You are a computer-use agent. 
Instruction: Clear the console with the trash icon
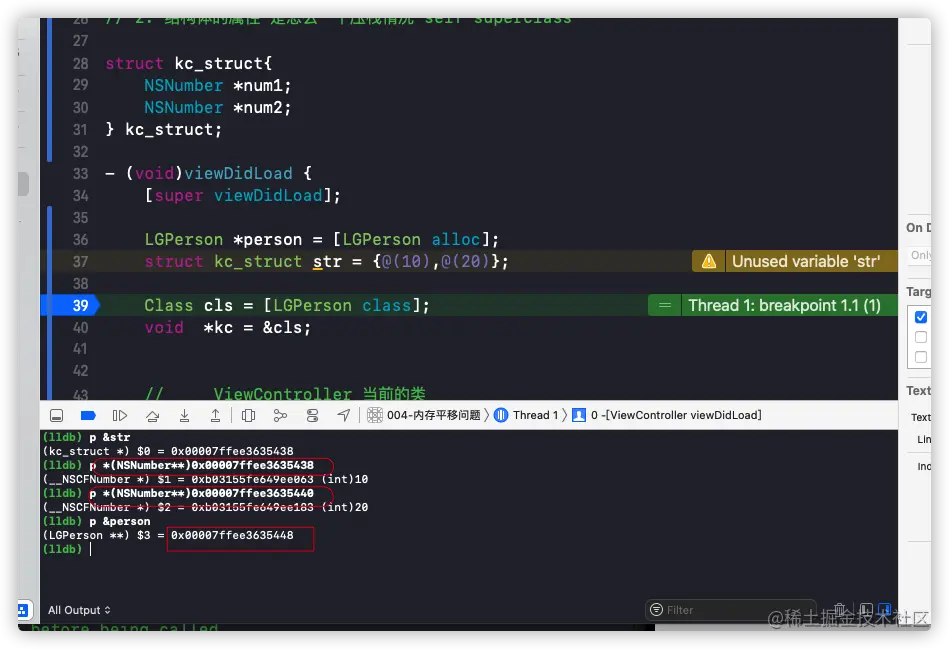tap(839, 608)
